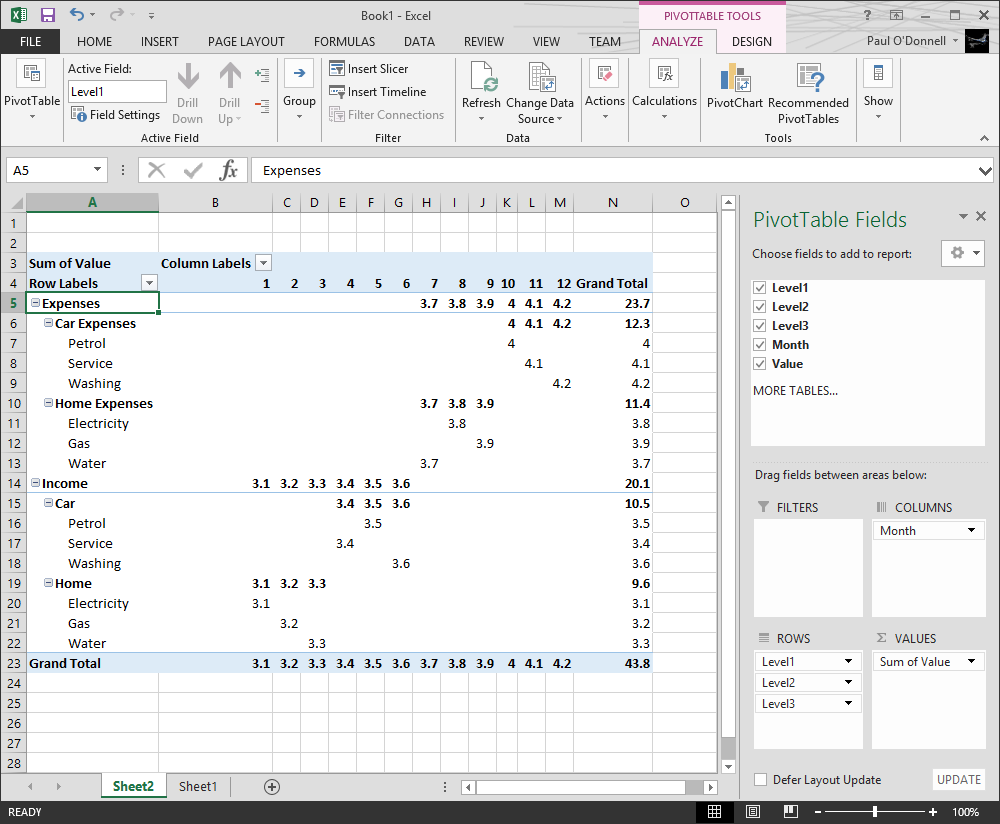
Task: Adjust the zoom slider handle
Action: (x=875, y=812)
